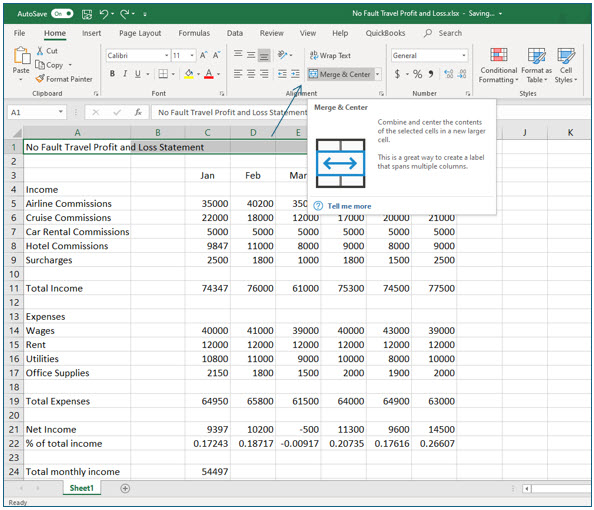
Task: Open Format as Table gallery
Action: (536, 66)
